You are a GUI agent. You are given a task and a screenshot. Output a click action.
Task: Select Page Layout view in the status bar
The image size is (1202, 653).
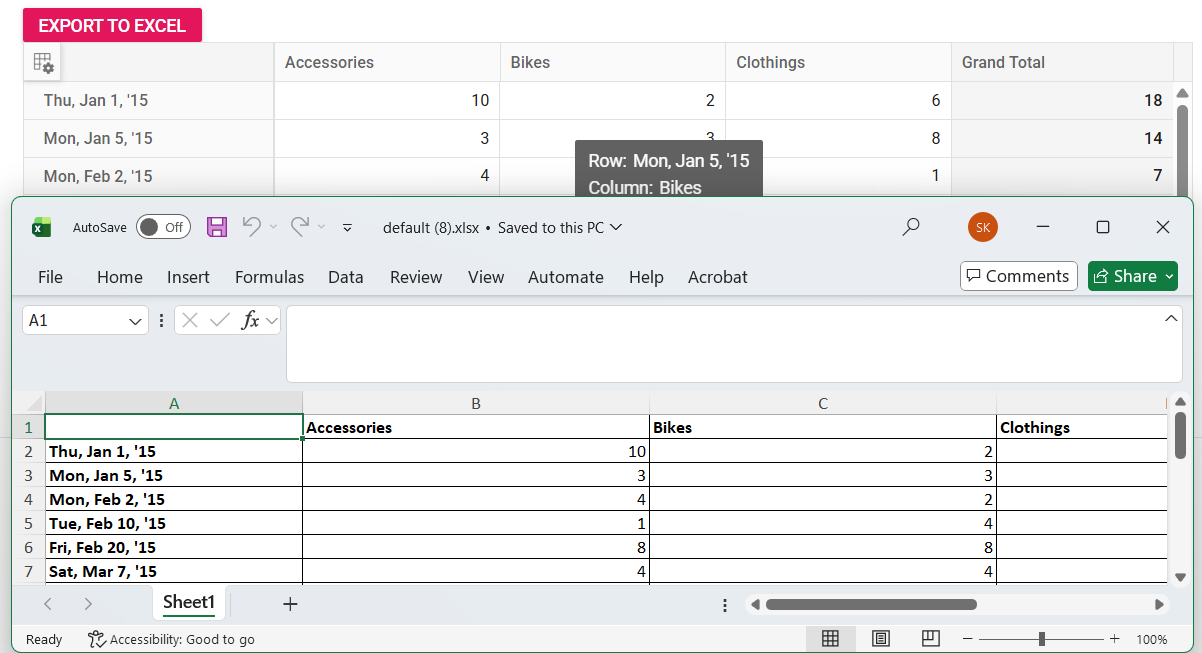(881, 638)
